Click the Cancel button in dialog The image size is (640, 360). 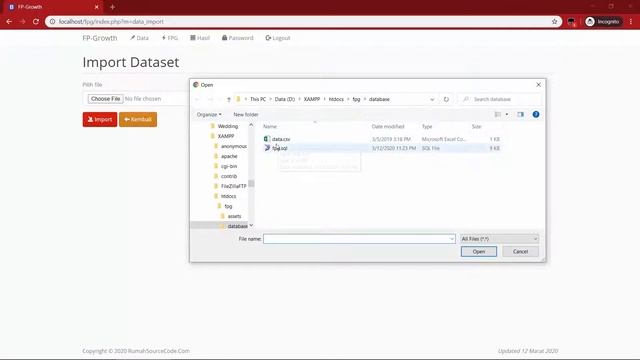click(520, 251)
